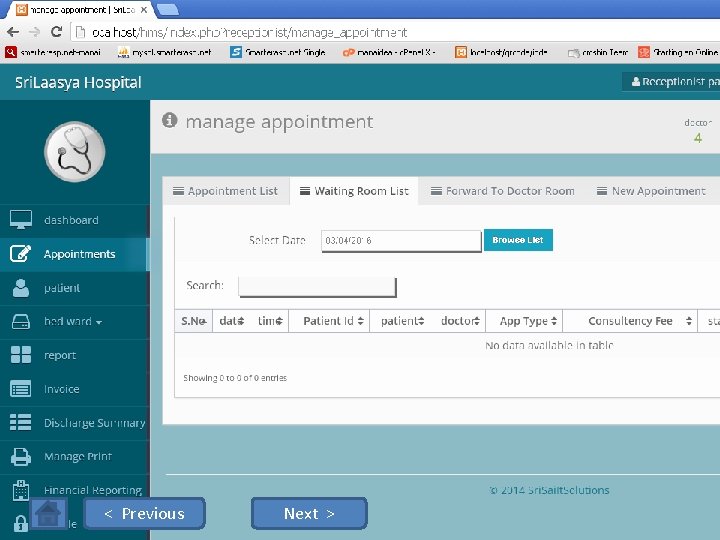Click the bed ward drive icon
Image resolution: width=720 pixels, height=540 pixels.
(21, 321)
